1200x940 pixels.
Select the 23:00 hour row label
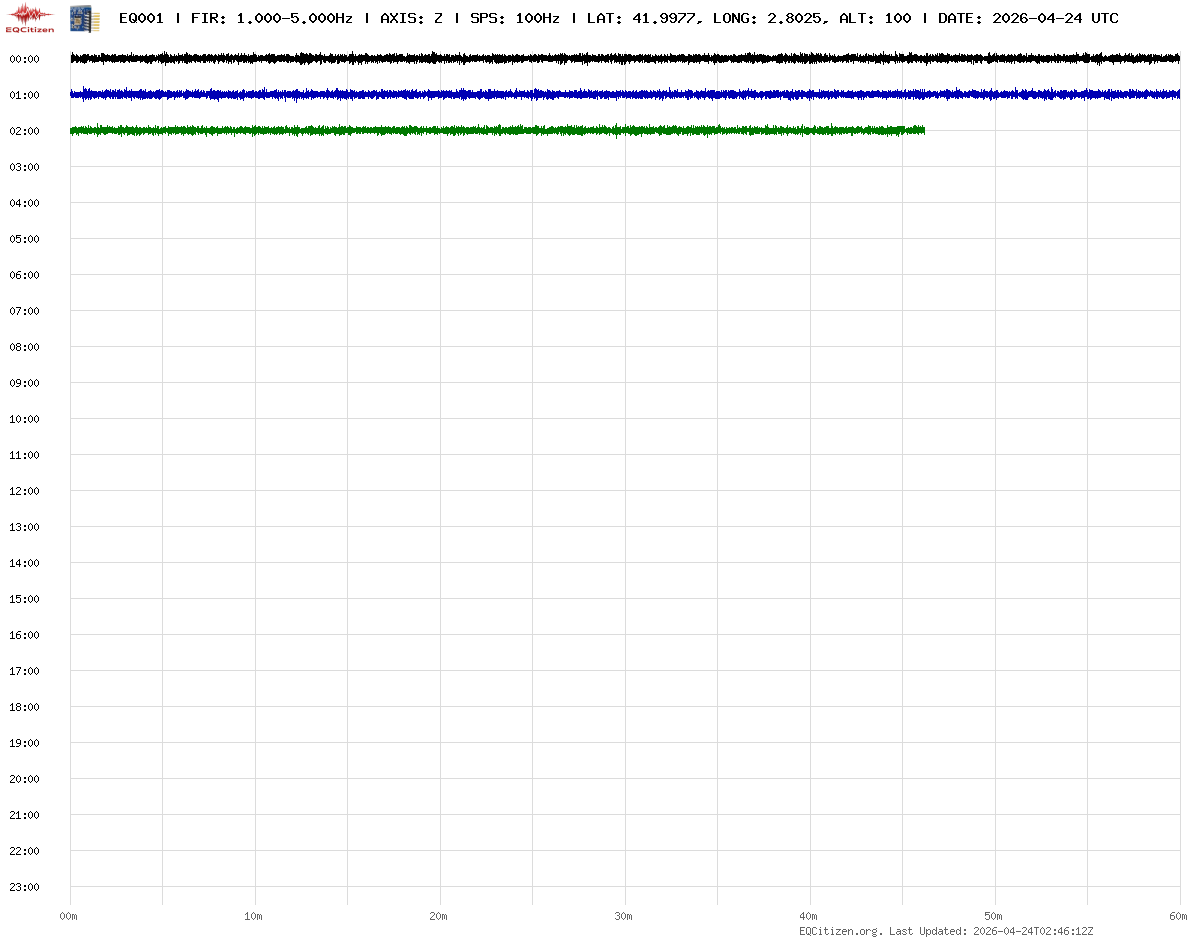tap(24, 887)
